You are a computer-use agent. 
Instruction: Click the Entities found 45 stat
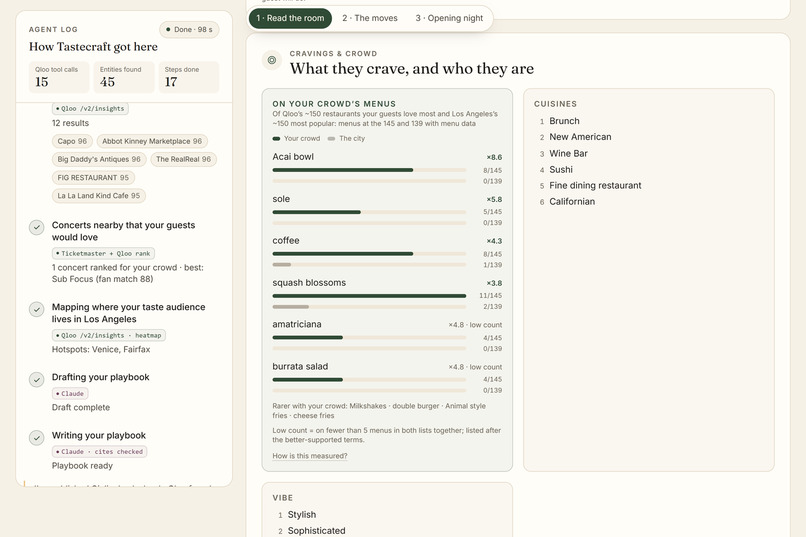coord(124,77)
